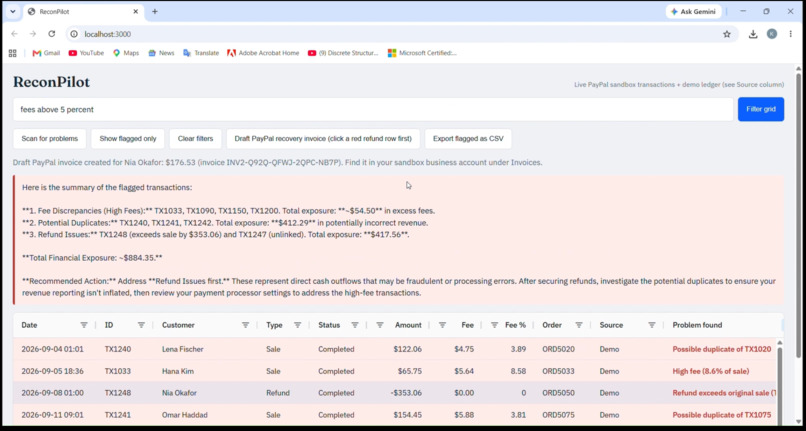Select the TX1241 Omar Haddad row

coord(396,415)
